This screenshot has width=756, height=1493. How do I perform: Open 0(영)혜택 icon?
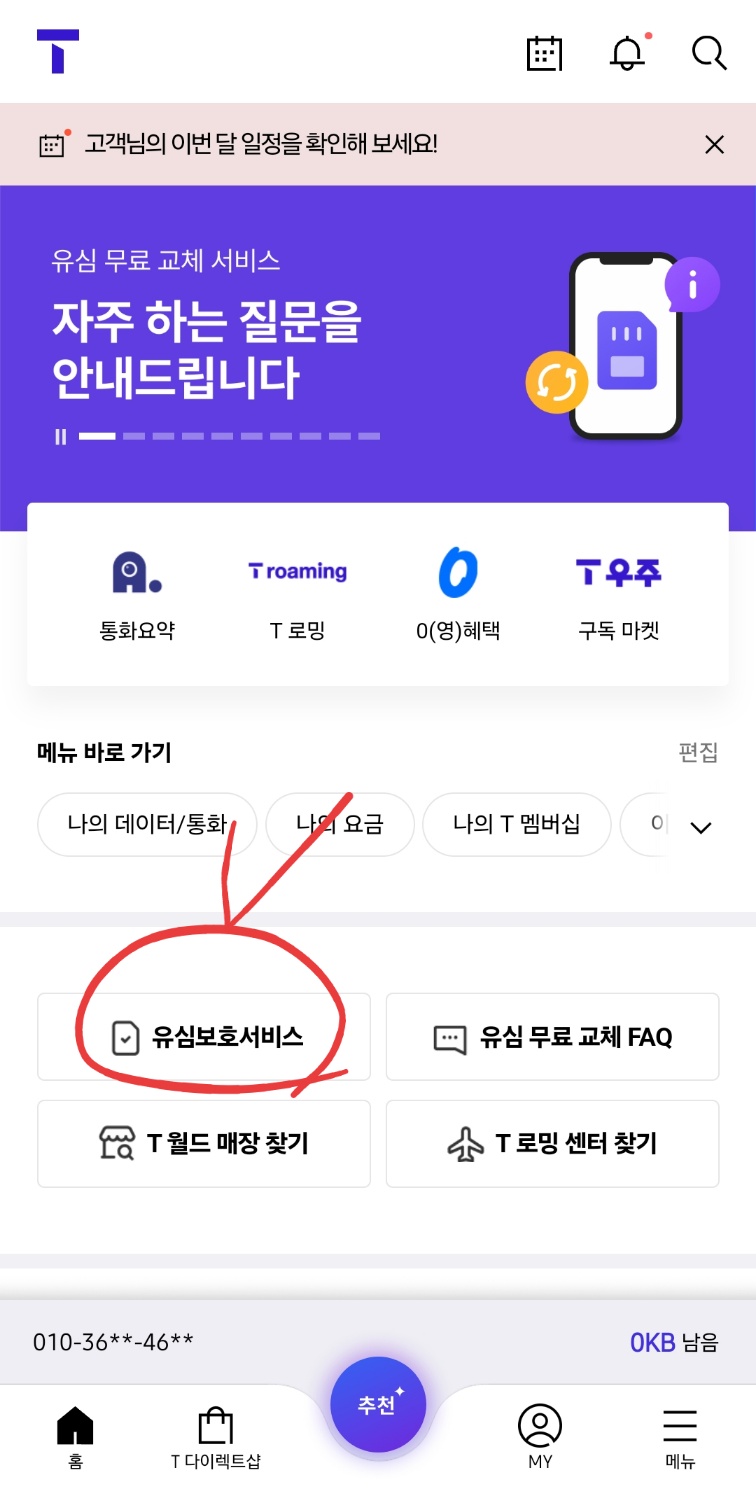coord(458,572)
